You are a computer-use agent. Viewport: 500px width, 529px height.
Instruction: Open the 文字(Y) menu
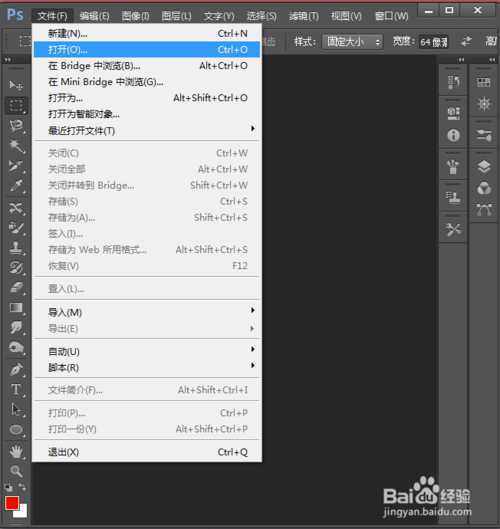219,16
